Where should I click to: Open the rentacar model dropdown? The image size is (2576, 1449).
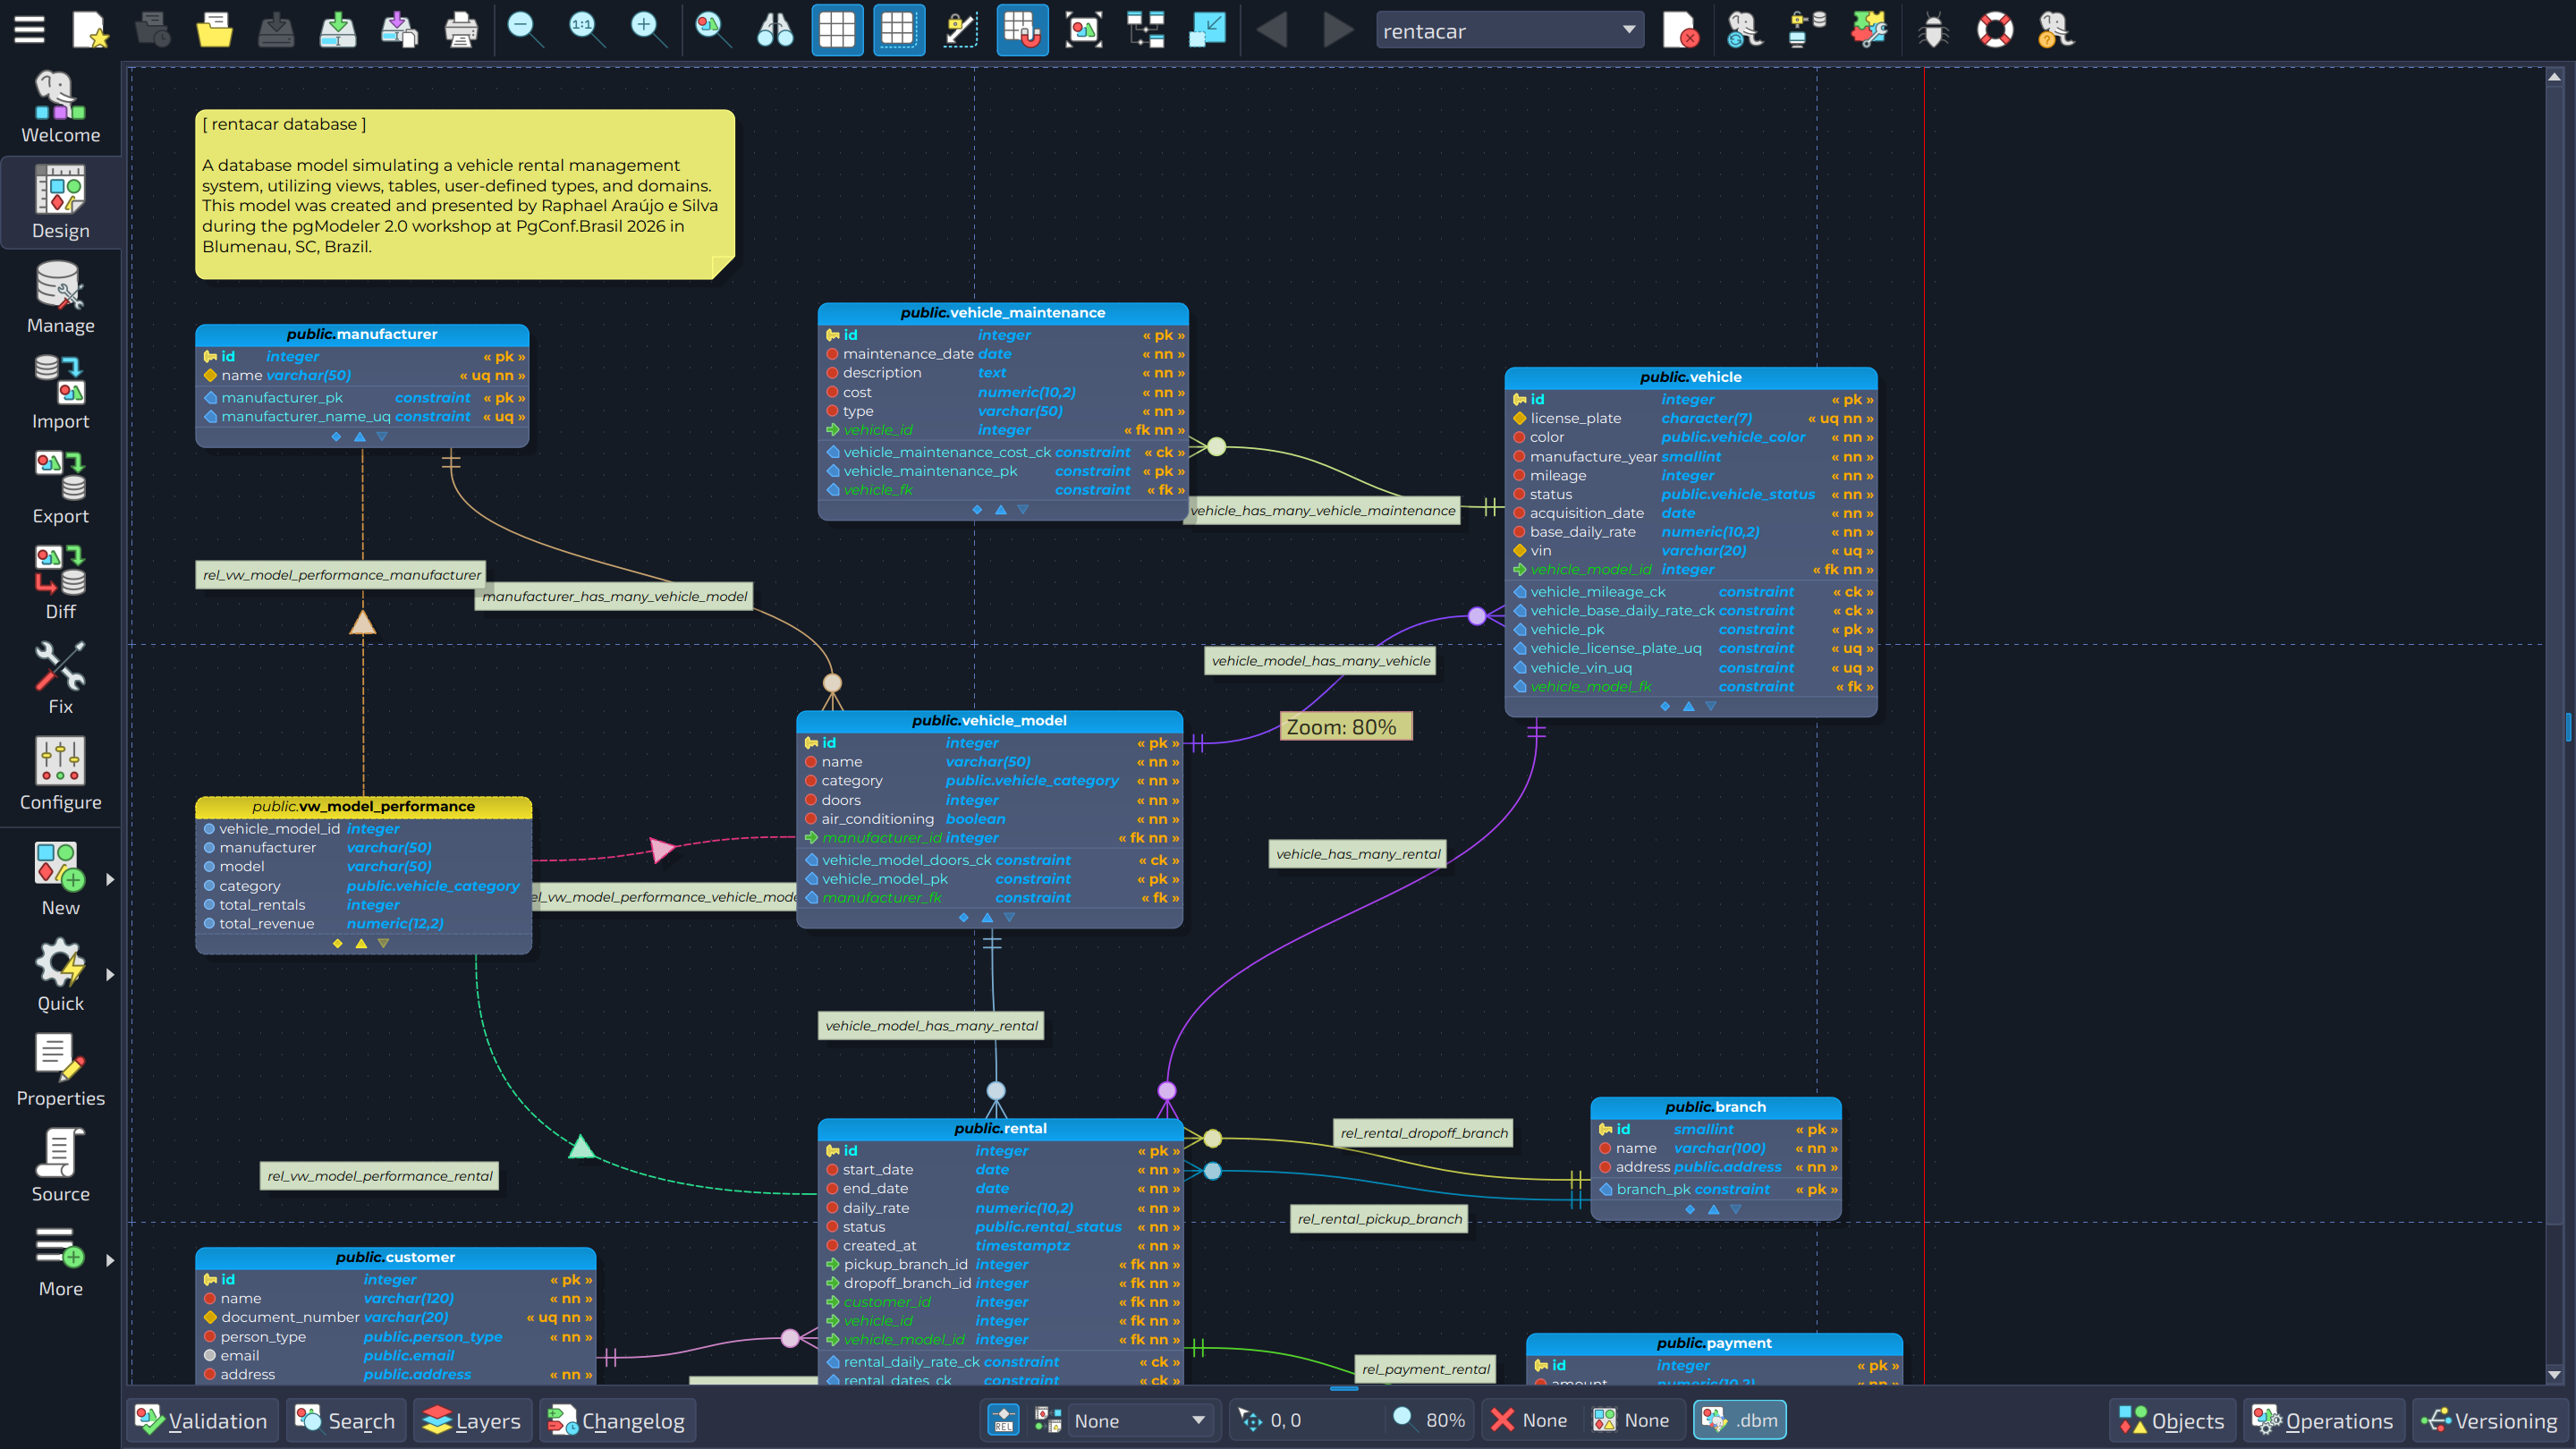coord(1510,30)
